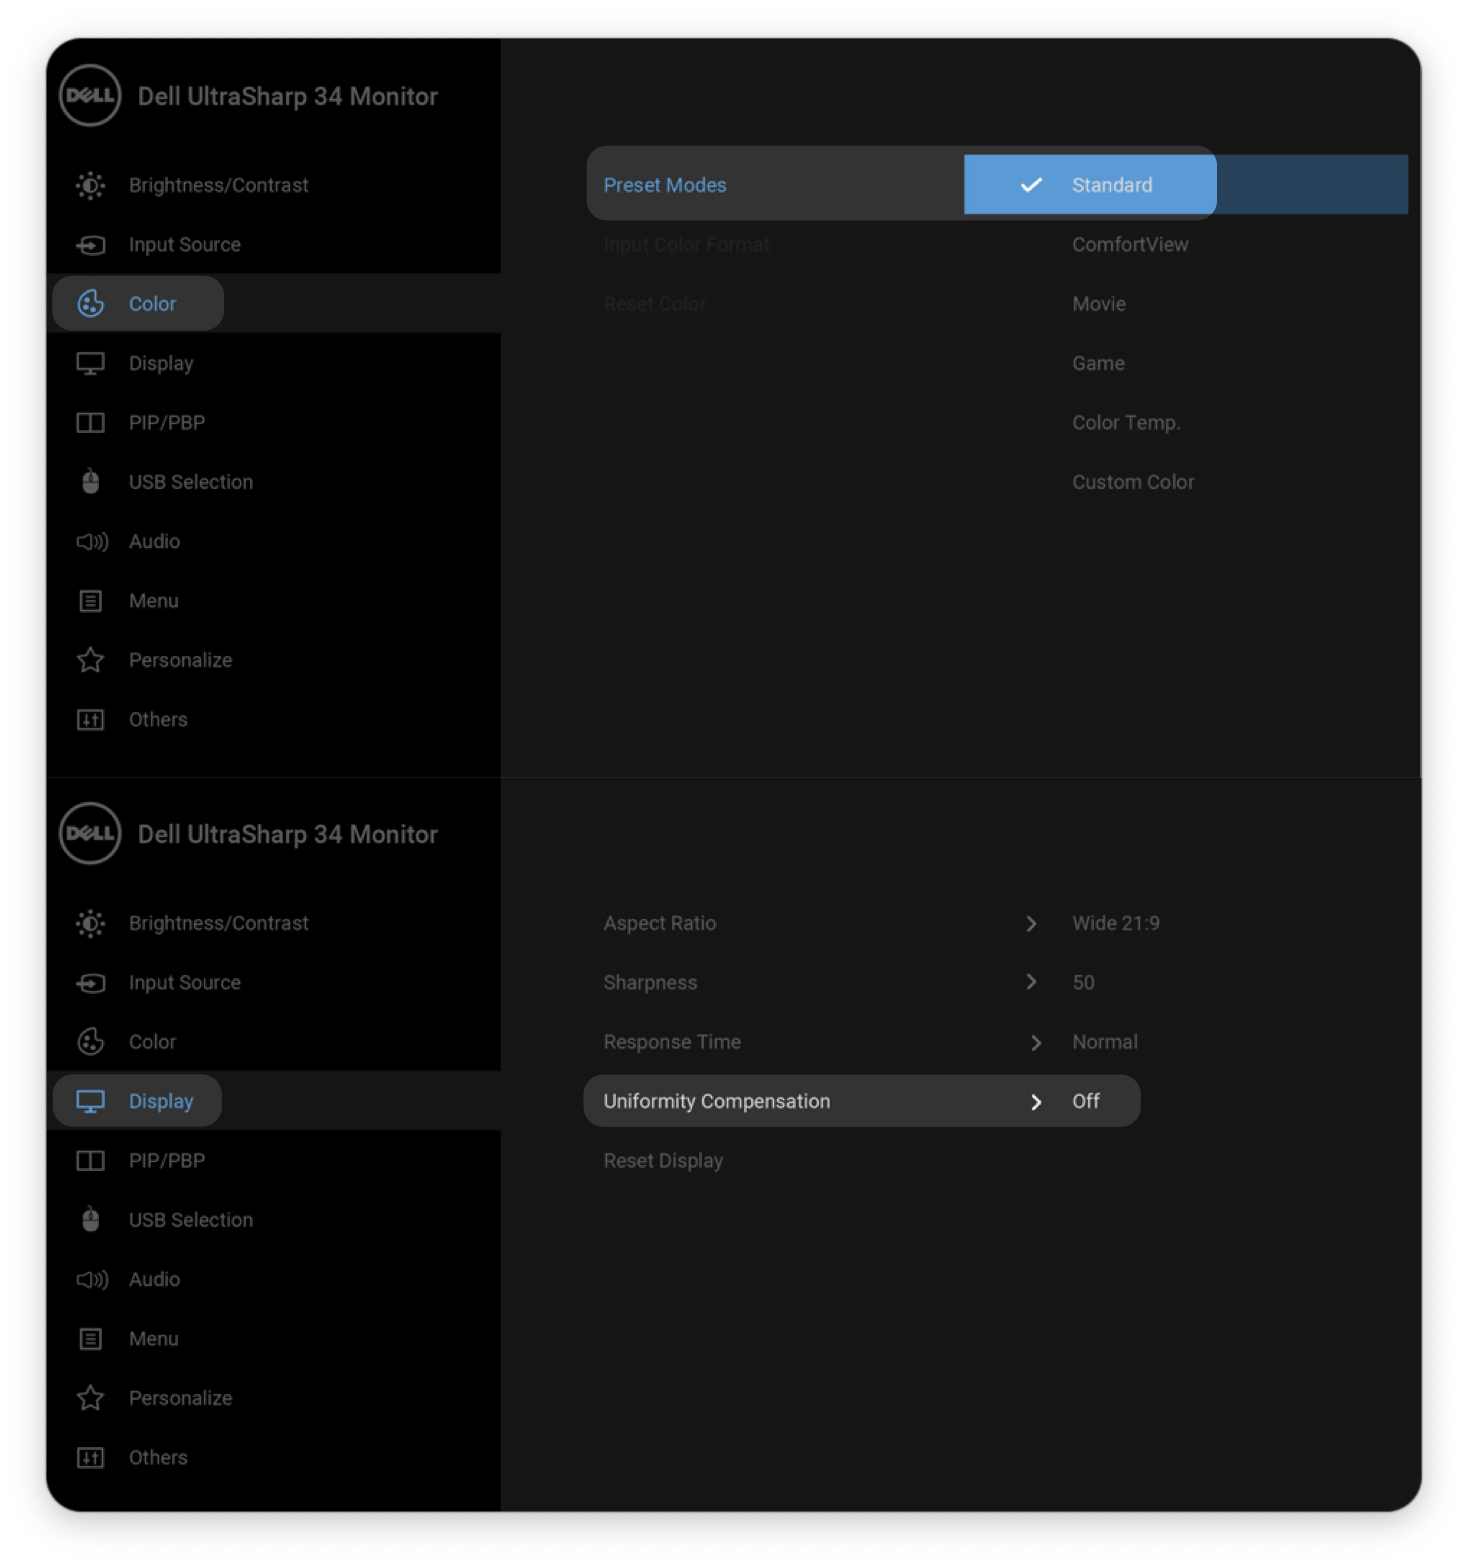Open Brightness/Contrast label in upper menu
The height and width of the screenshot is (1566, 1468).
218,185
